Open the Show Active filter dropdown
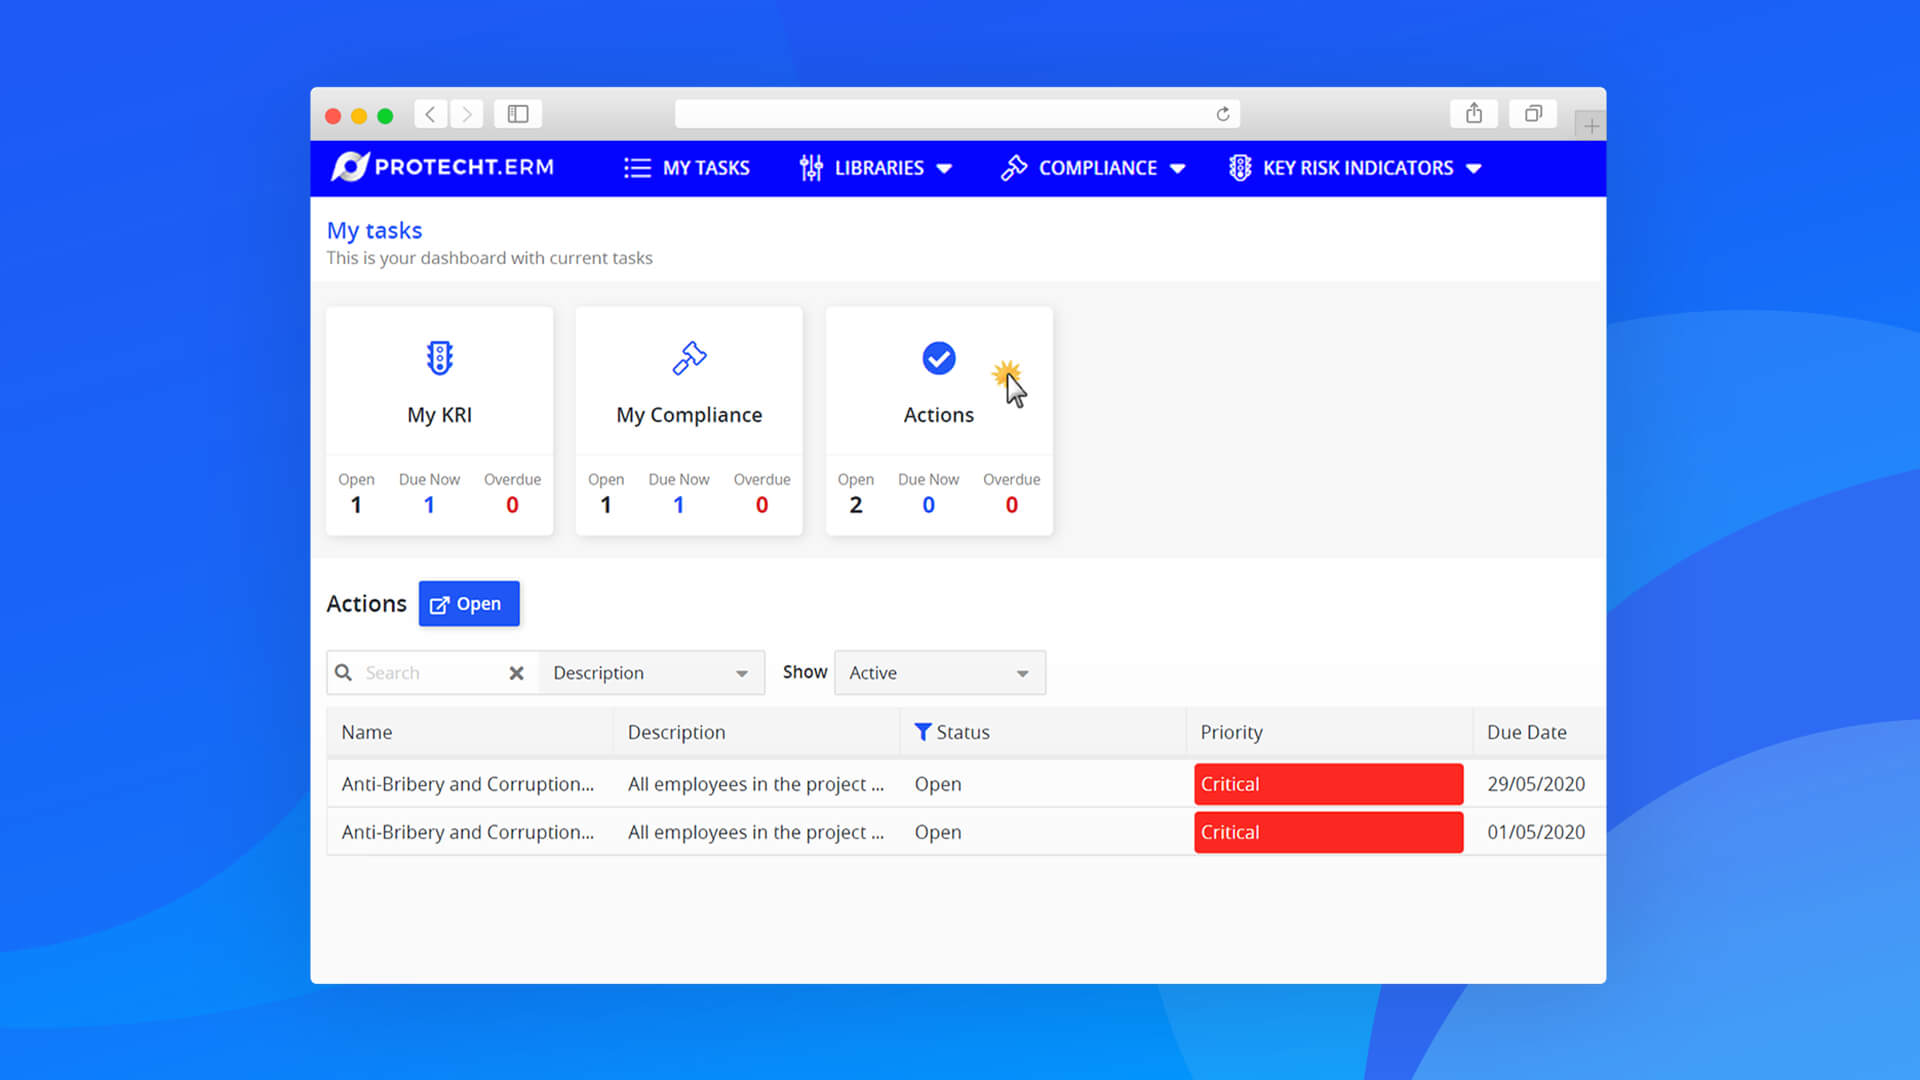Viewport: 1920px width, 1080px height. click(x=939, y=673)
